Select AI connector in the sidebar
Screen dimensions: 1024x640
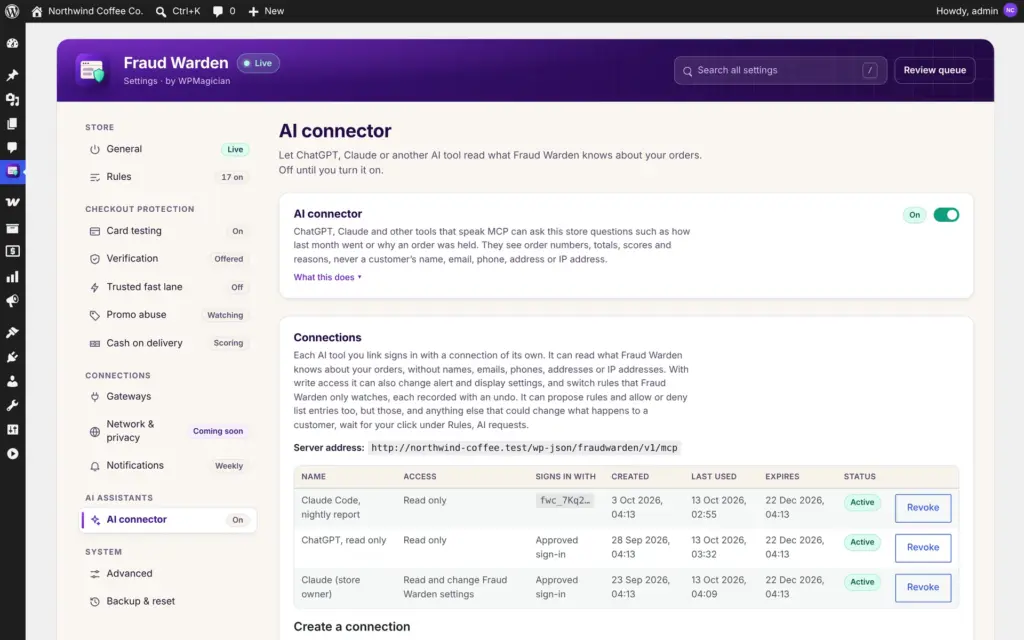click(168, 520)
